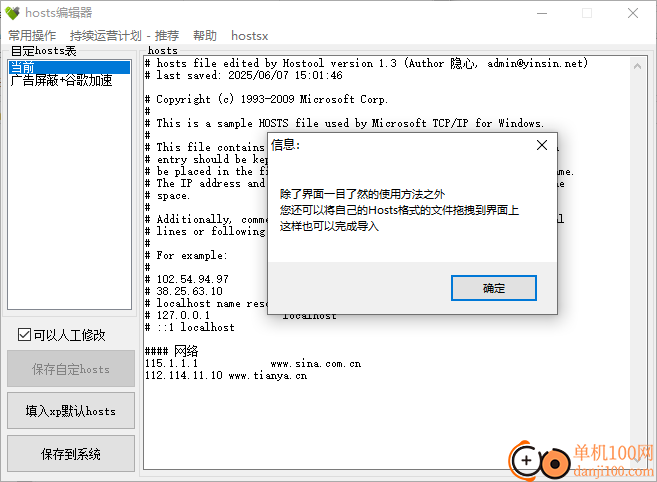Click the line 112.114.11.10 www.tianya.cn
The image size is (657, 482).
(226, 376)
